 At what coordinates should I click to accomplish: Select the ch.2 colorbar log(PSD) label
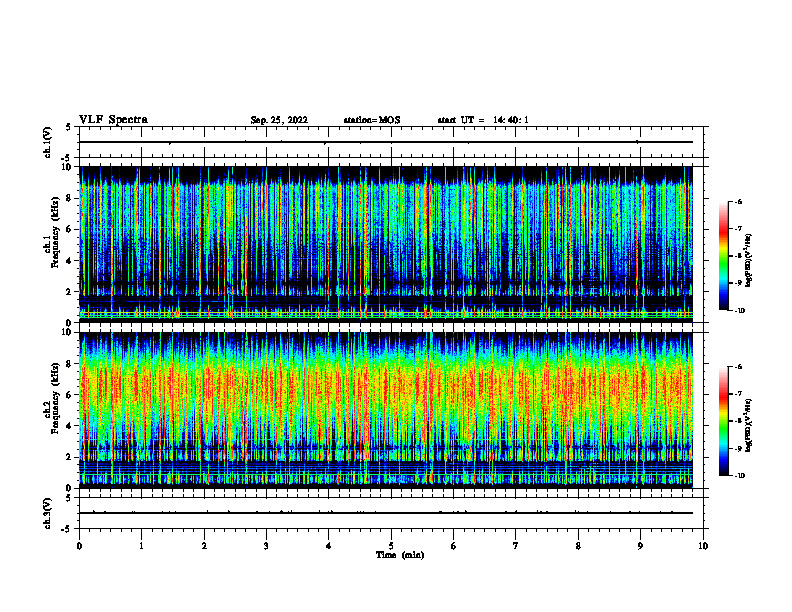click(x=750, y=424)
